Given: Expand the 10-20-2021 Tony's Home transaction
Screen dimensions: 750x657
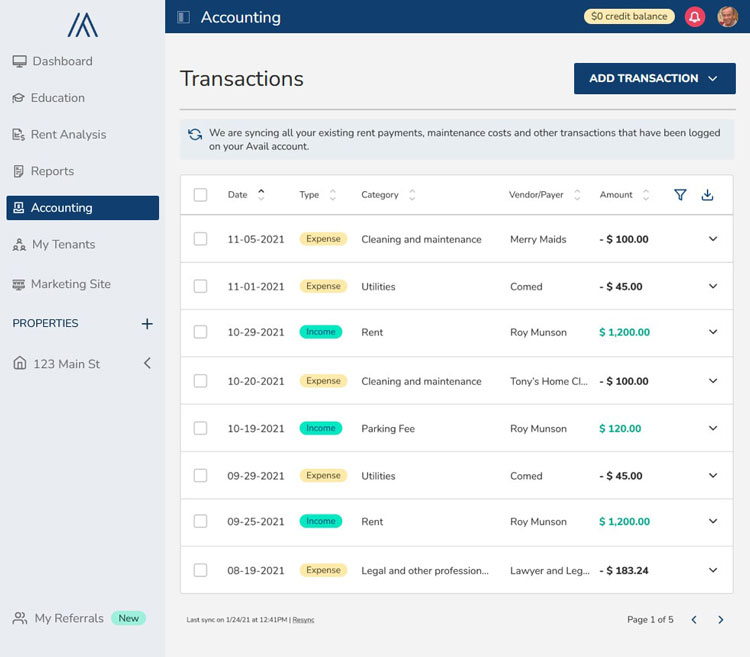Looking at the screenshot, I should pos(713,381).
